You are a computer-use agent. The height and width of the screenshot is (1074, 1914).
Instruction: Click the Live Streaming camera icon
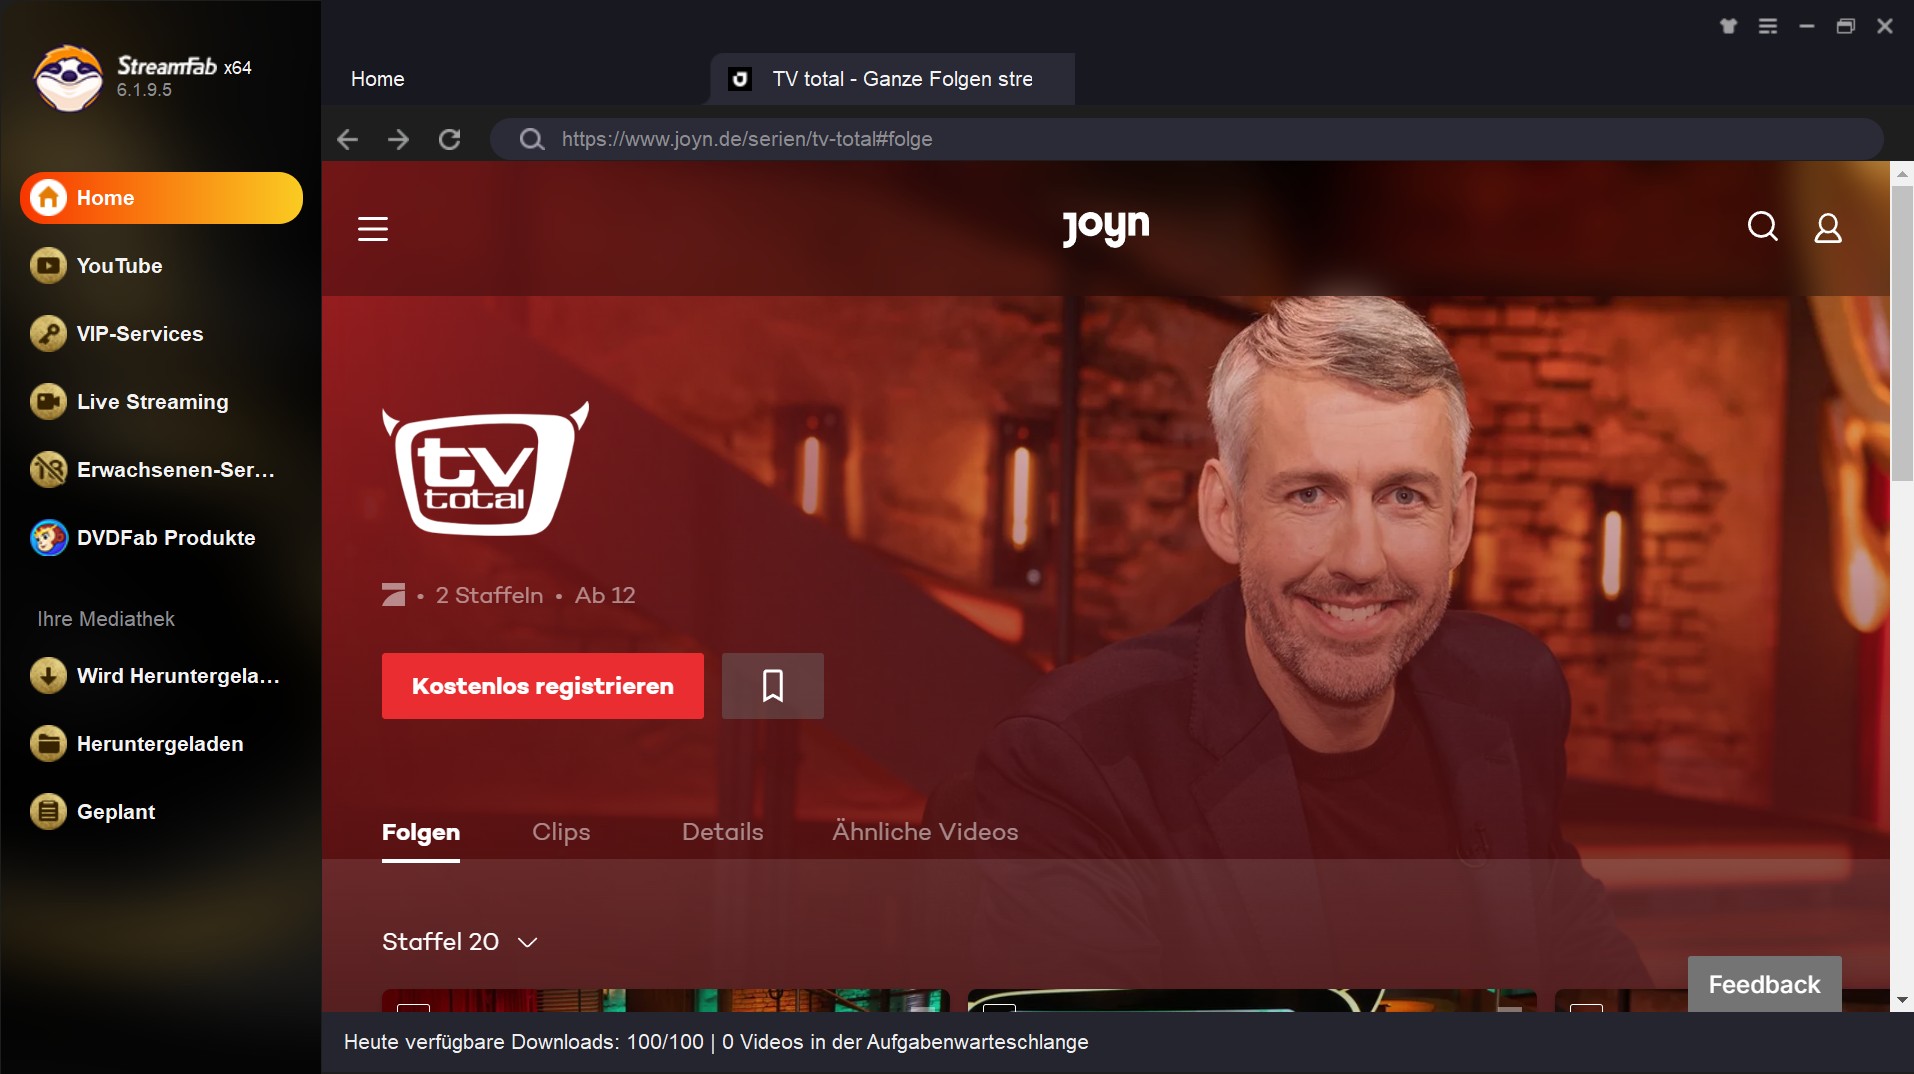48,402
